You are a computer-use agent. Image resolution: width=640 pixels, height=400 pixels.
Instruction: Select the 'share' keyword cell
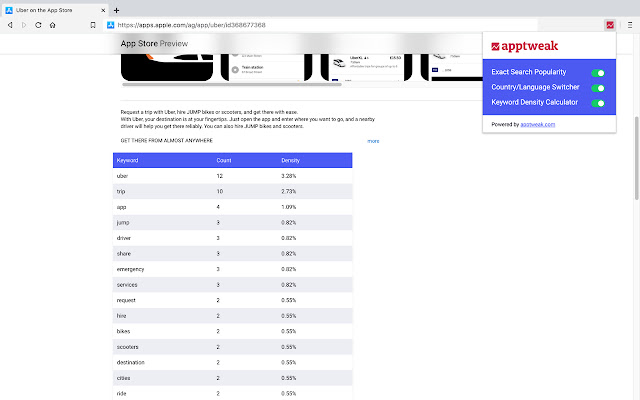point(124,253)
